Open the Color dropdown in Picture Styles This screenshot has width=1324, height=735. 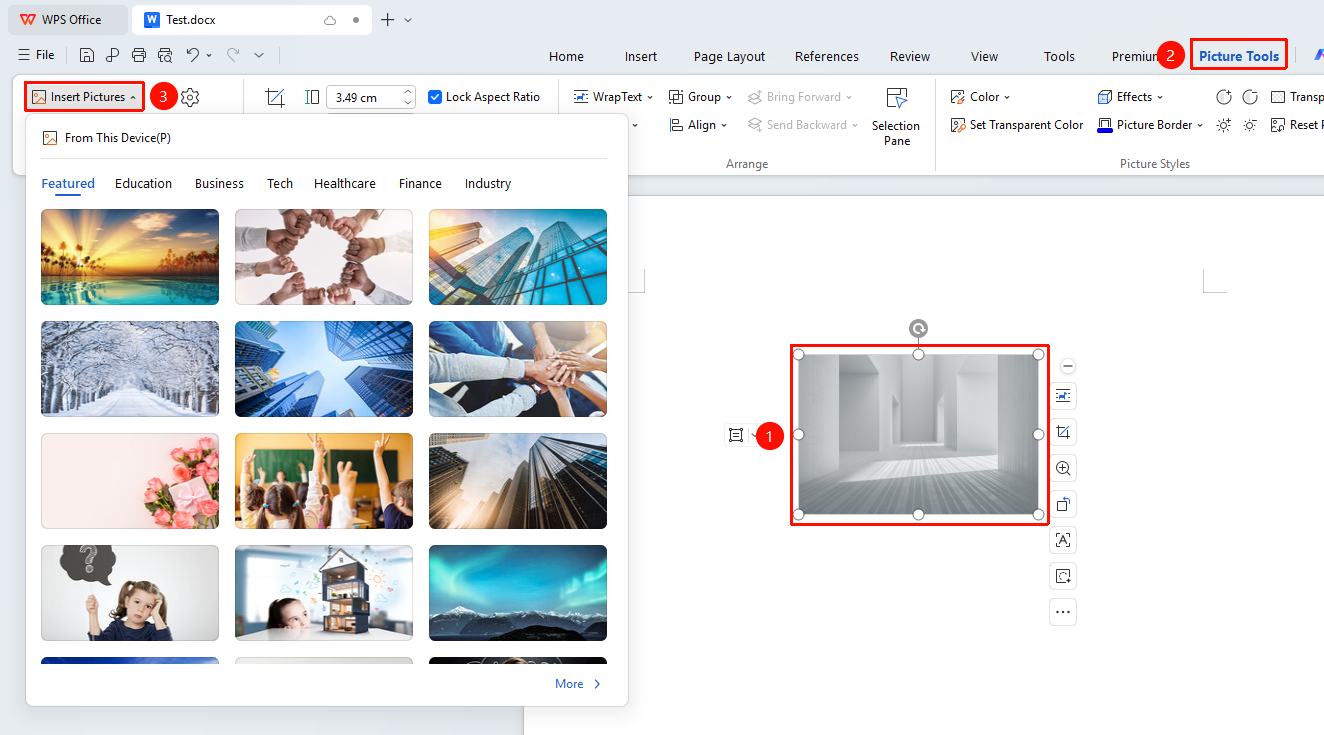980,97
